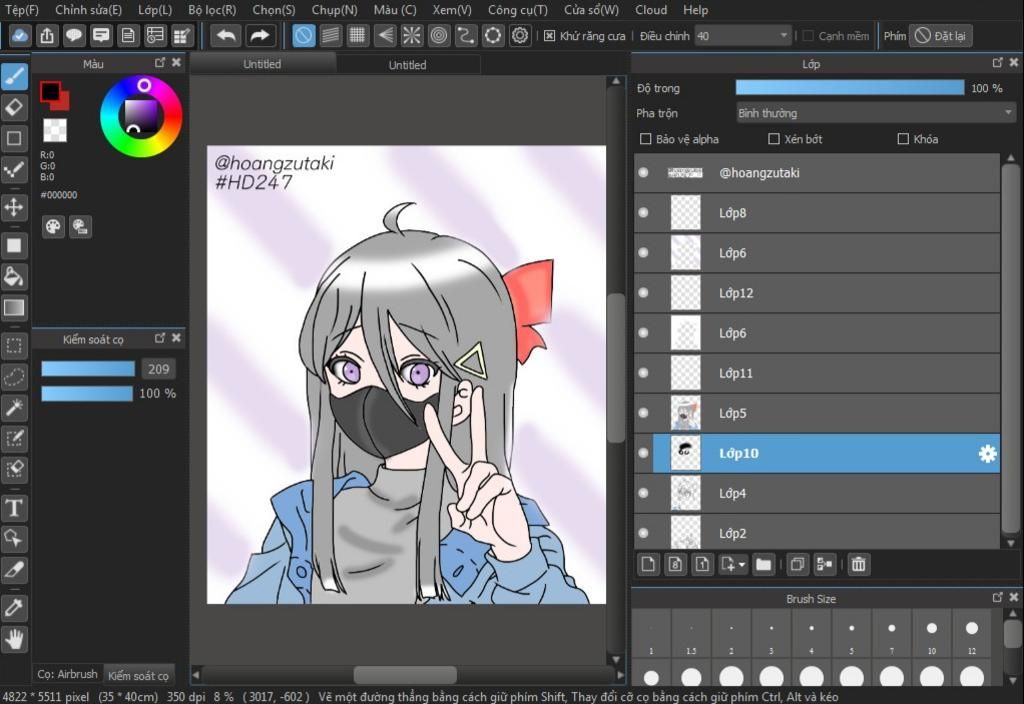1024x704 pixels.
Task: Open the Điều chỉnh value dropdown
Action: point(743,36)
